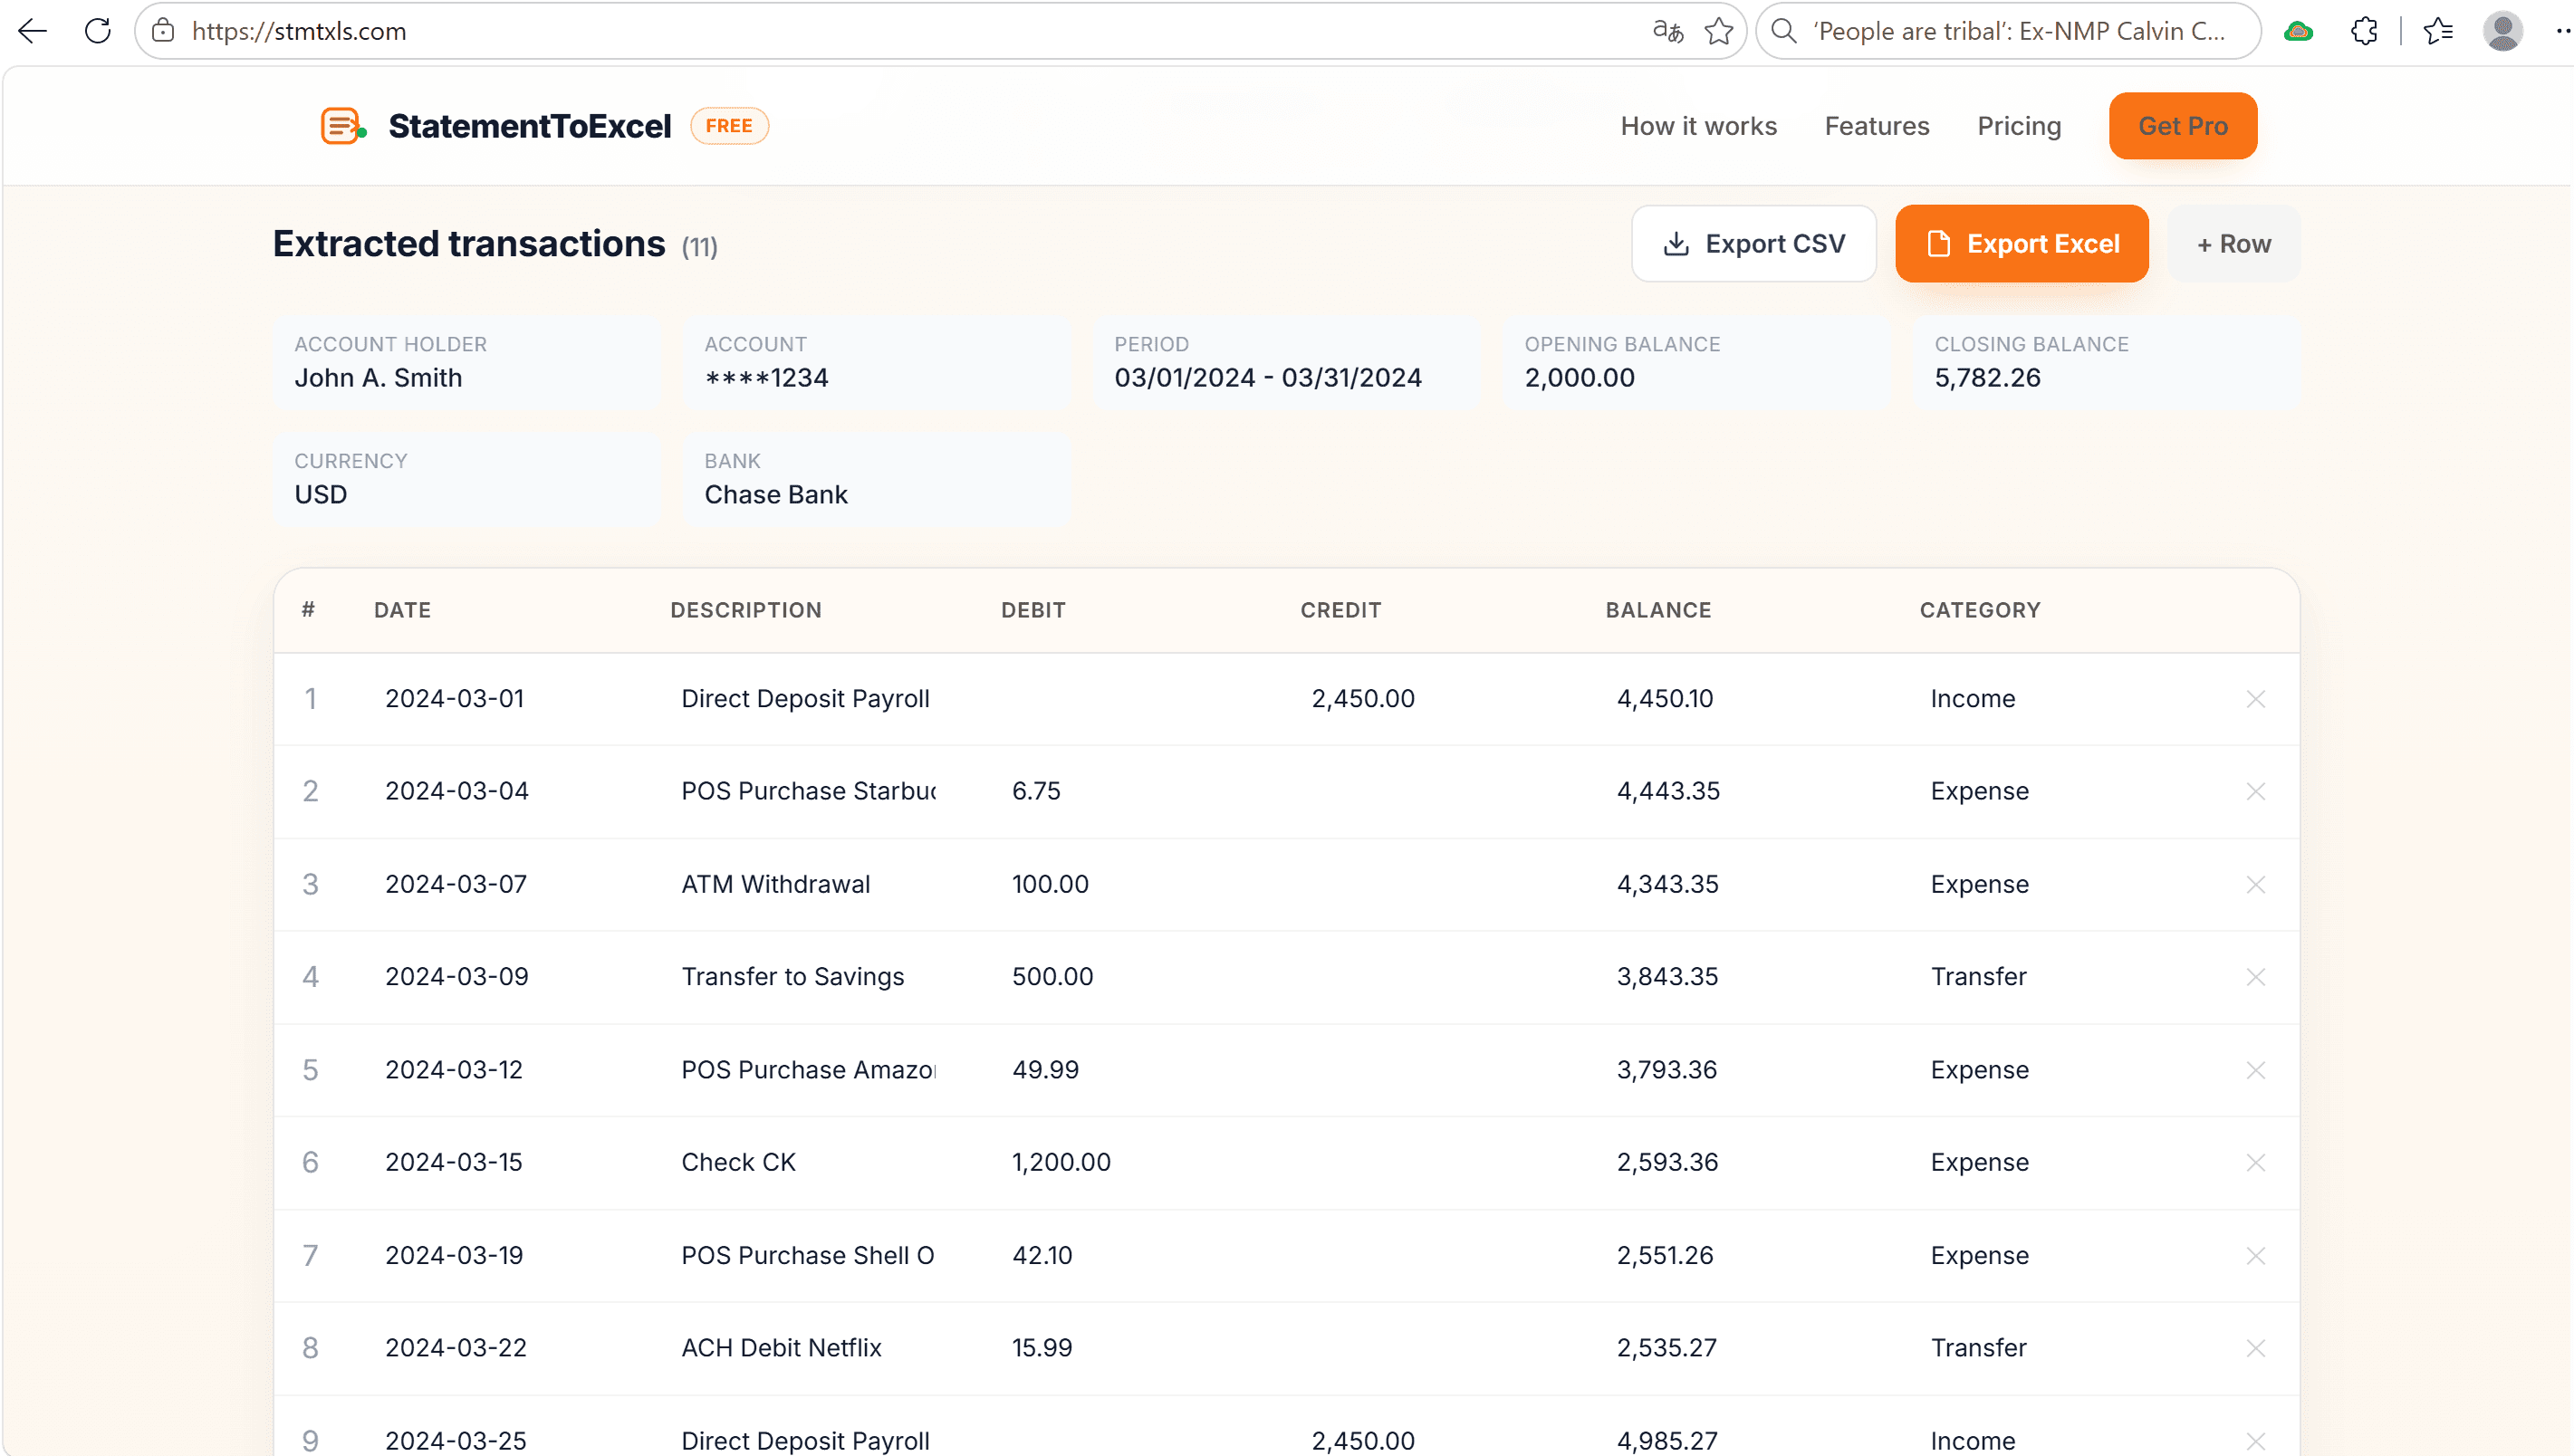Remove the Transfer to Savings row
The width and height of the screenshot is (2574, 1456).
click(2256, 977)
